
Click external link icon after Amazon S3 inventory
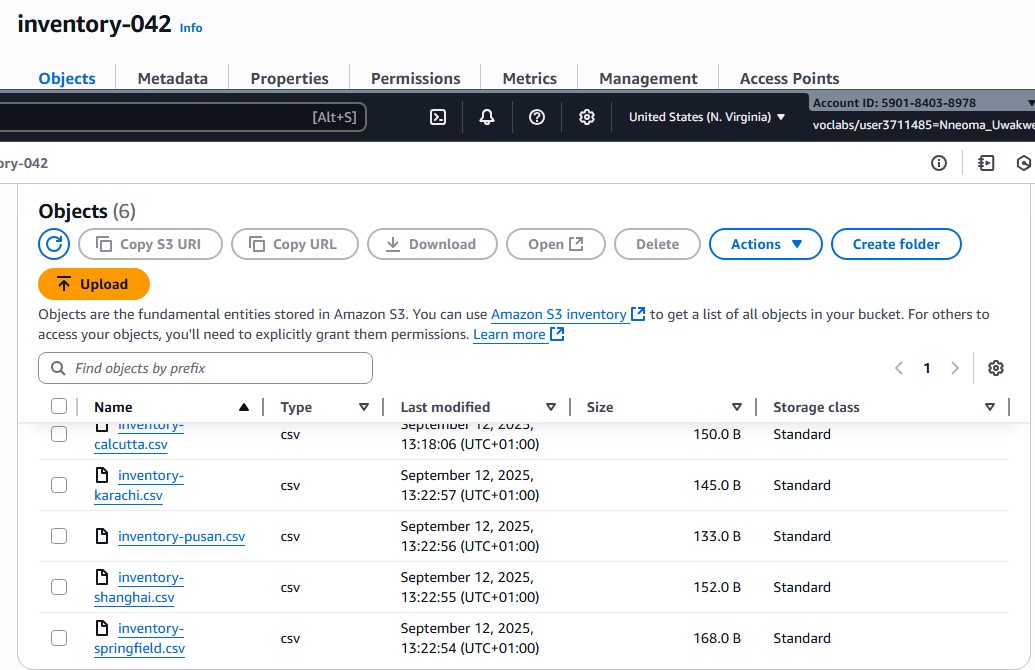638,314
